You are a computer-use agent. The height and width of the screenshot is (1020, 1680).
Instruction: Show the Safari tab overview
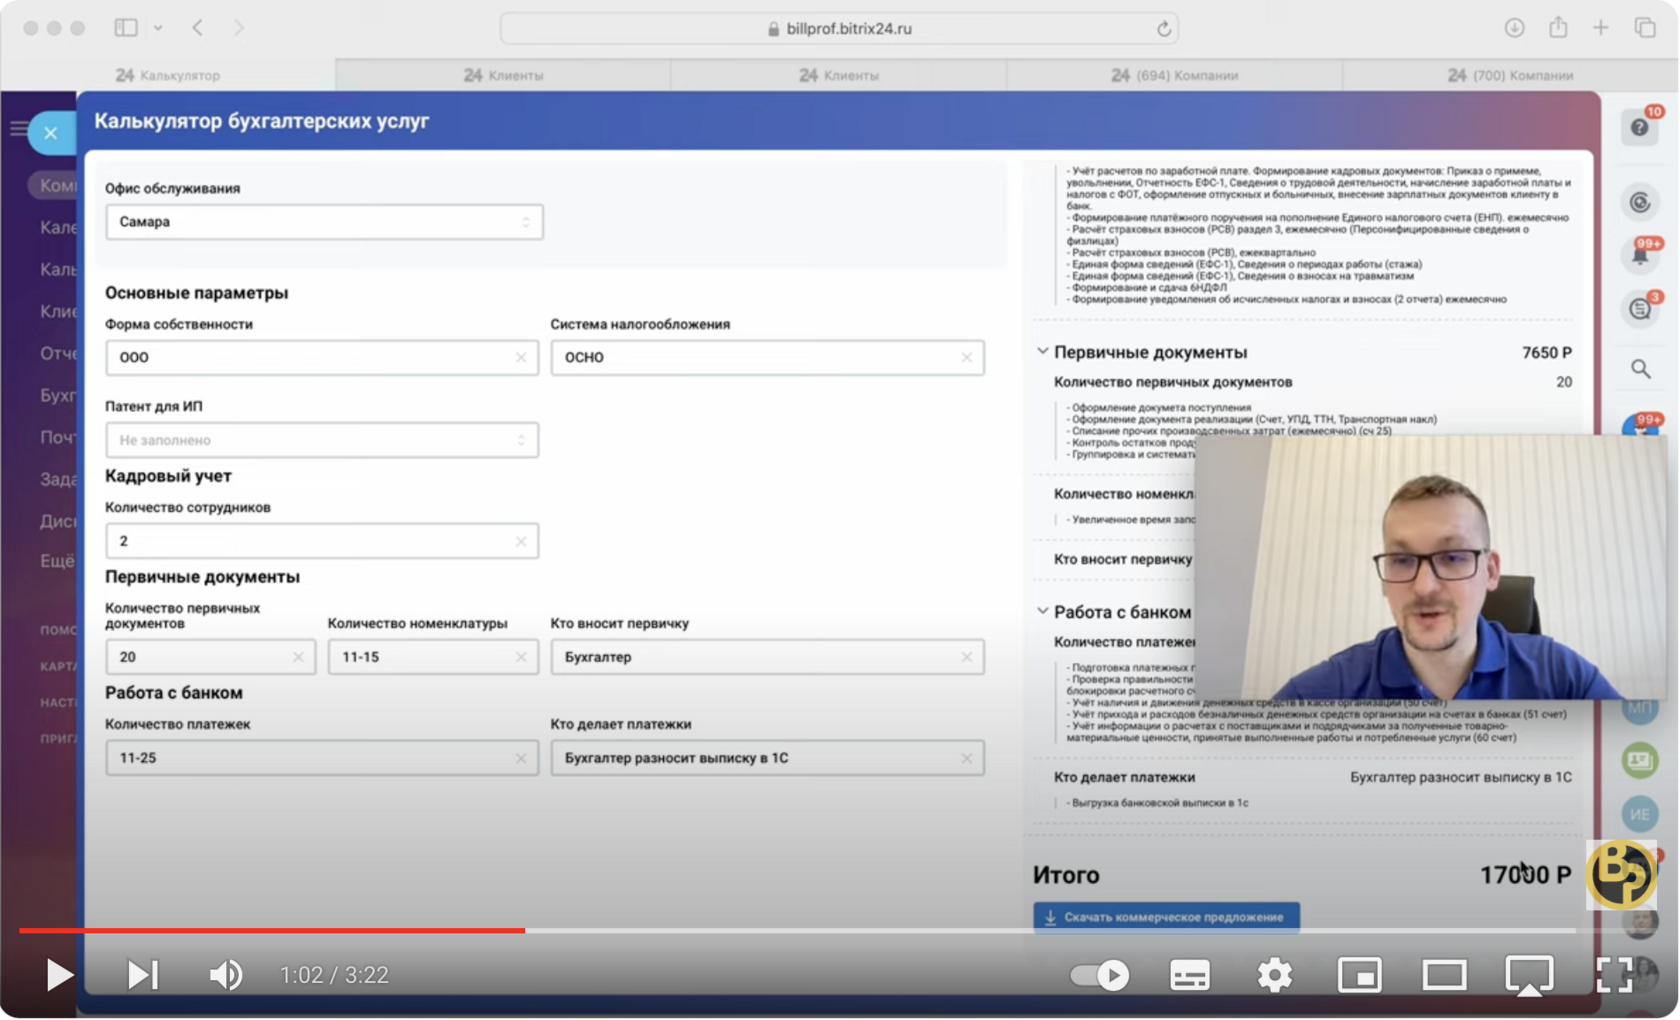click(1645, 28)
